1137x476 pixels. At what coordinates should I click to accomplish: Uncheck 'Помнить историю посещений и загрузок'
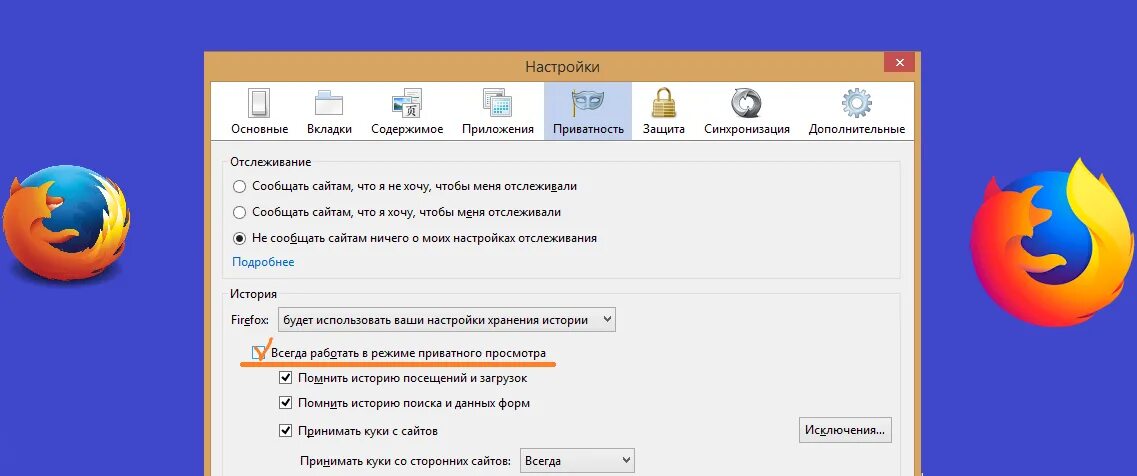click(286, 378)
